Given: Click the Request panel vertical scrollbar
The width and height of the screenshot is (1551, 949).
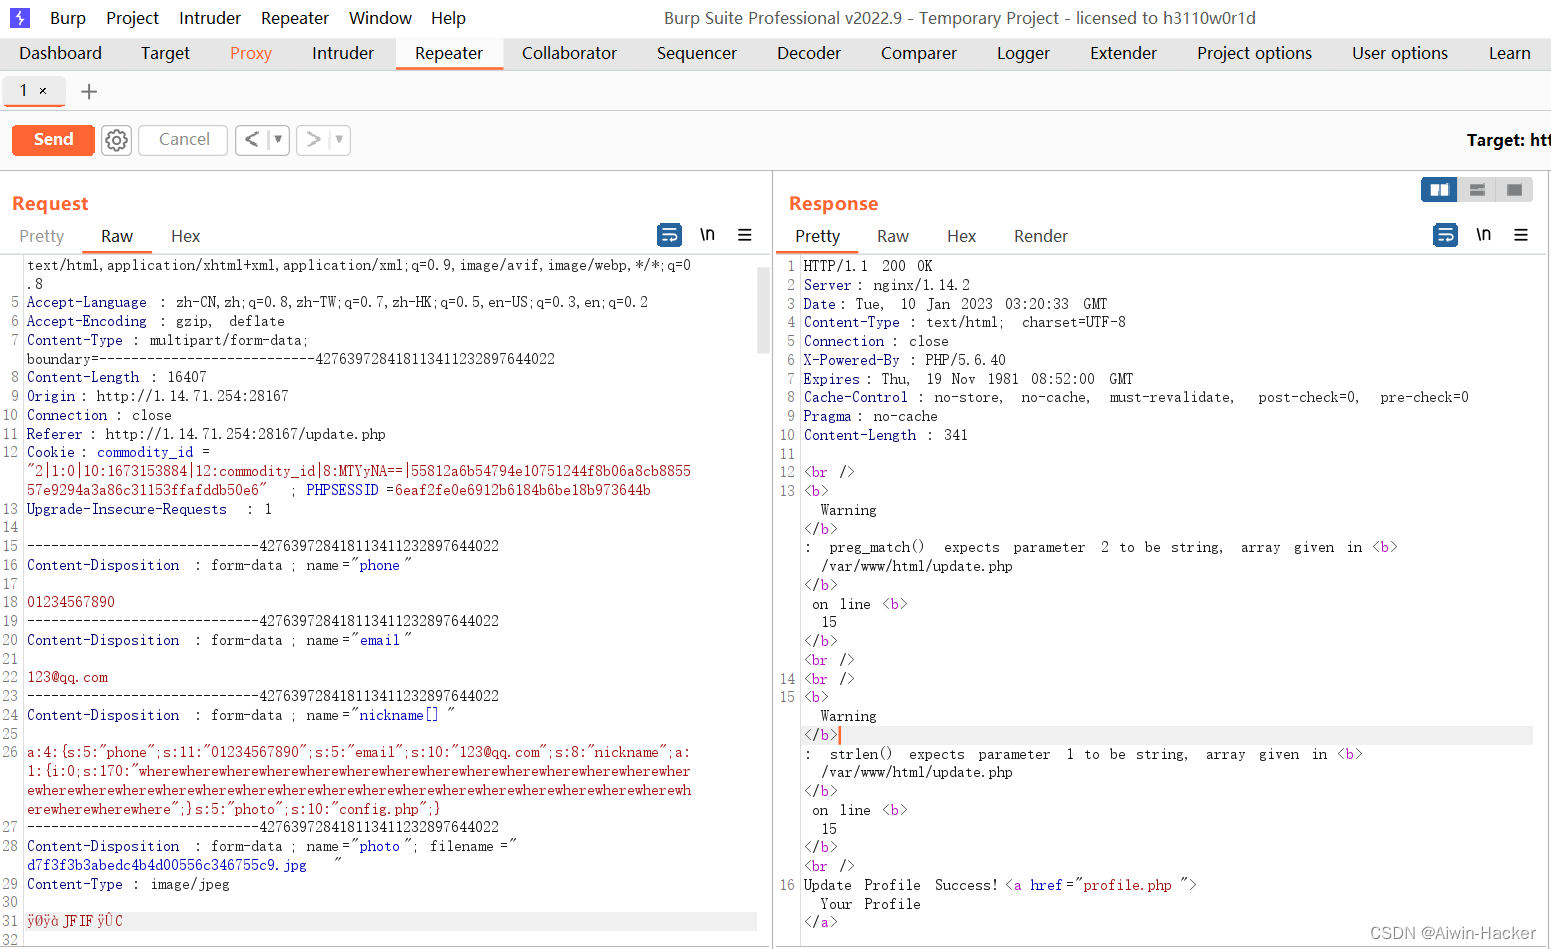Looking at the screenshot, I should pos(764,310).
